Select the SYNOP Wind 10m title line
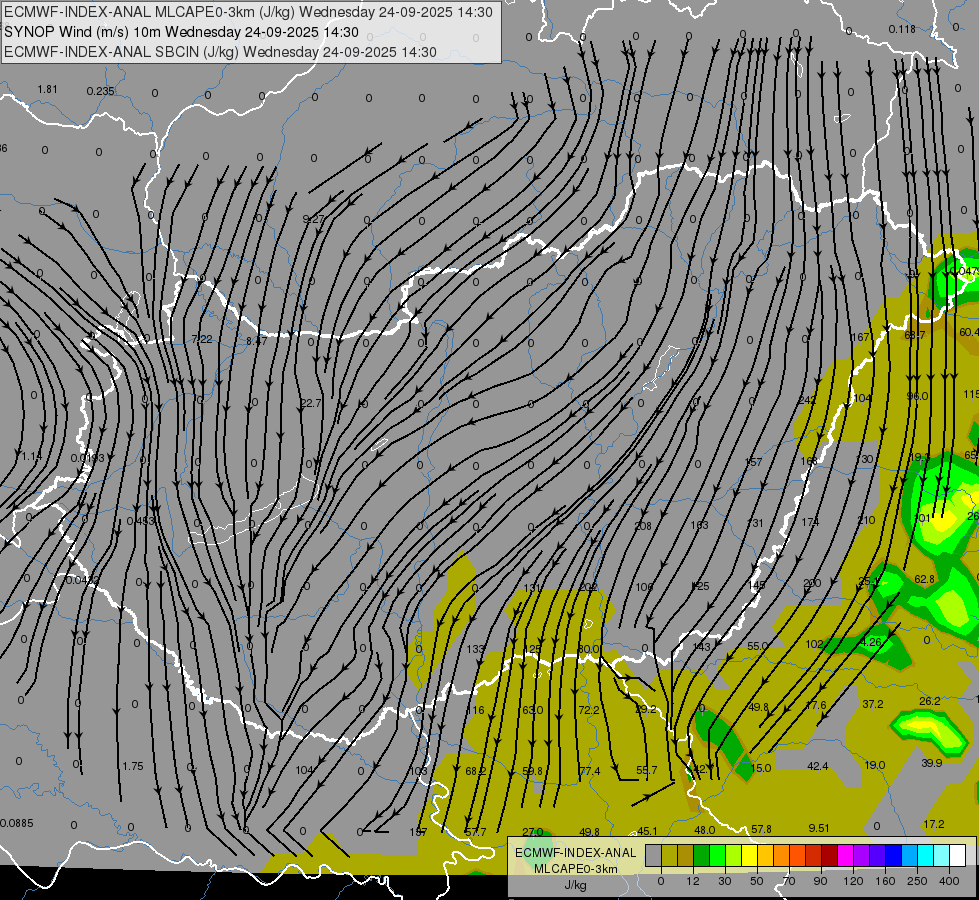The height and width of the screenshot is (900, 979). tap(181, 32)
